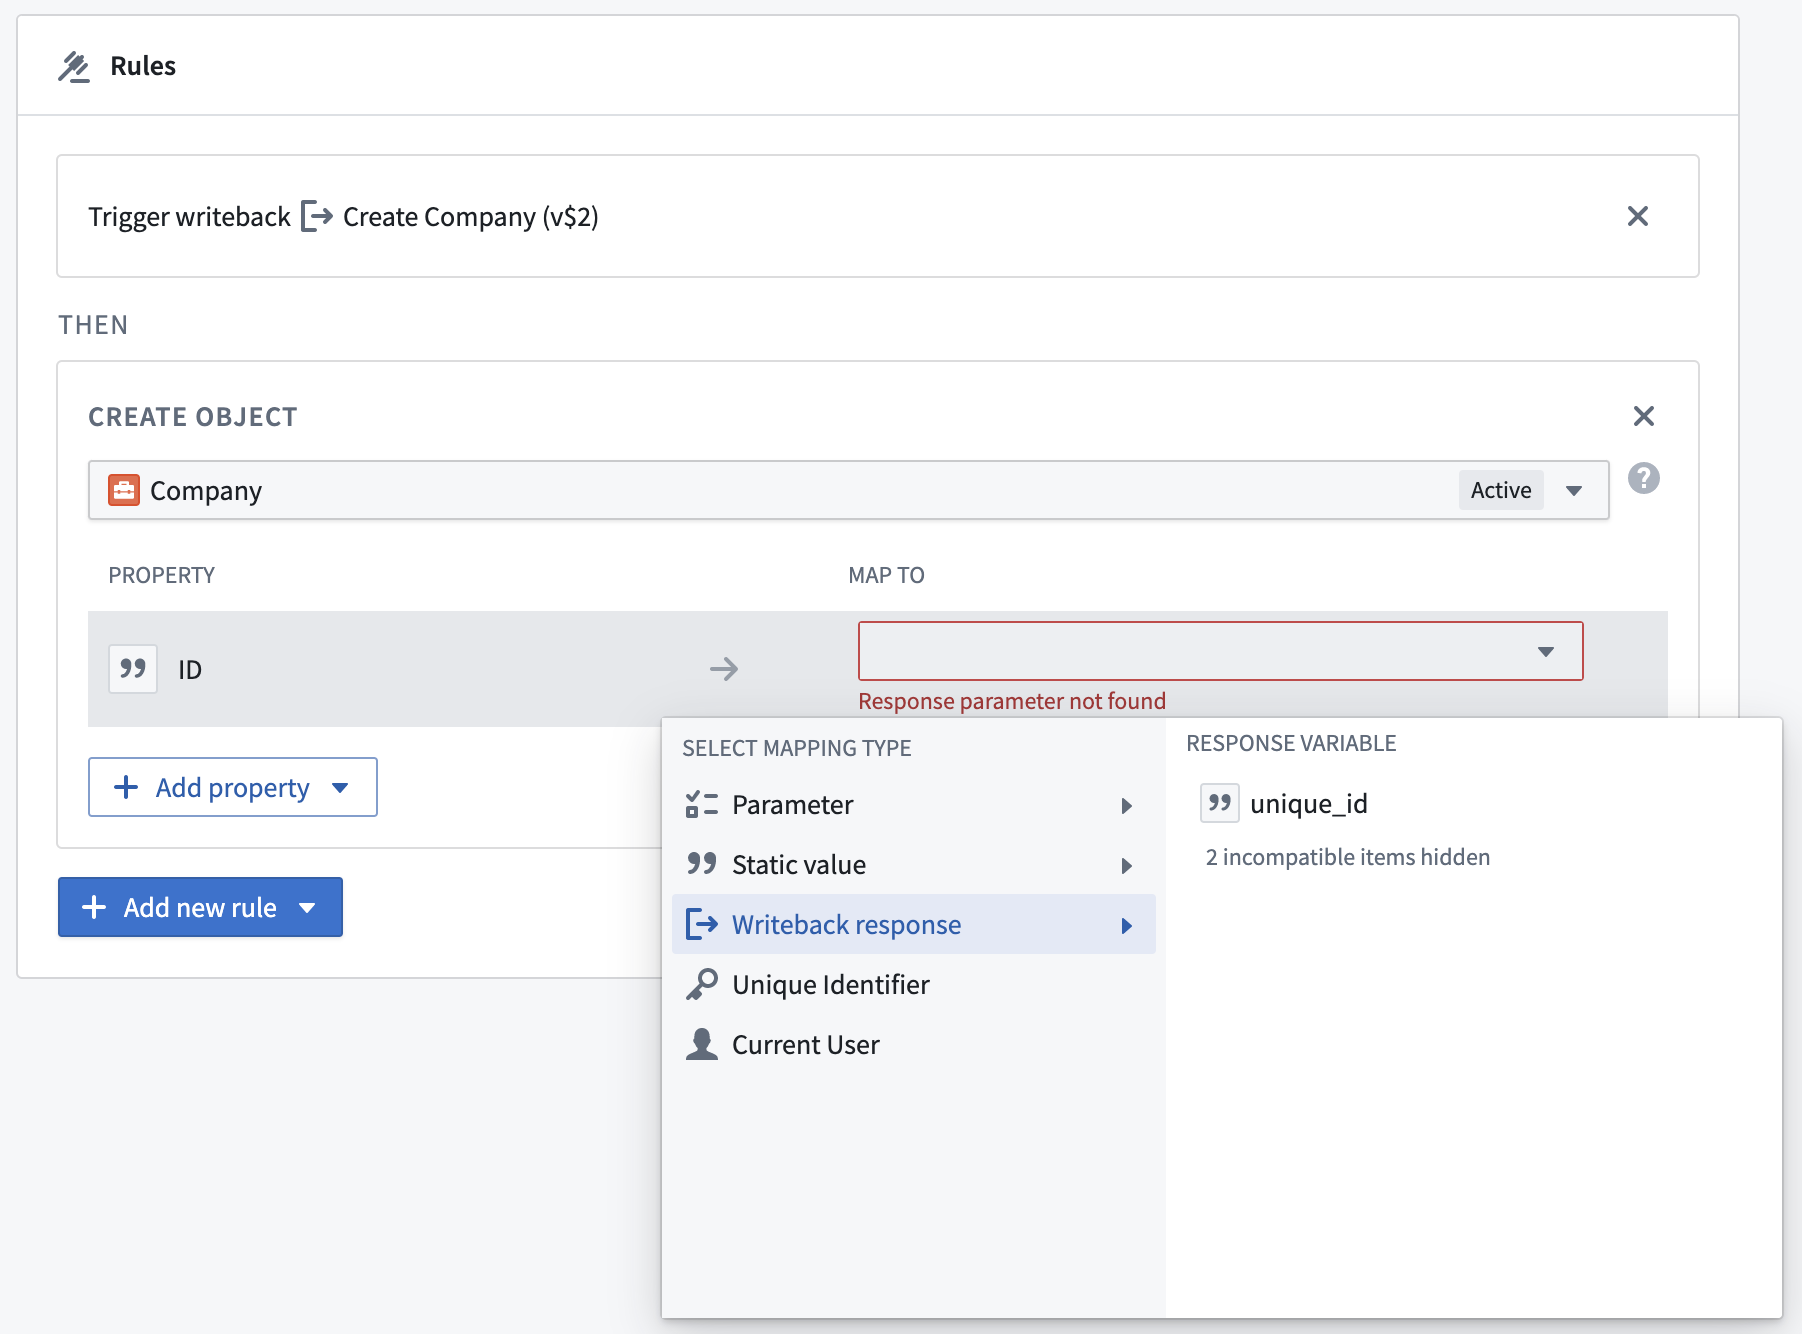The height and width of the screenshot is (1334, 1802).
Task: Click the Static value quote icon
Action: pyautogui.click(x=702, y=863)
